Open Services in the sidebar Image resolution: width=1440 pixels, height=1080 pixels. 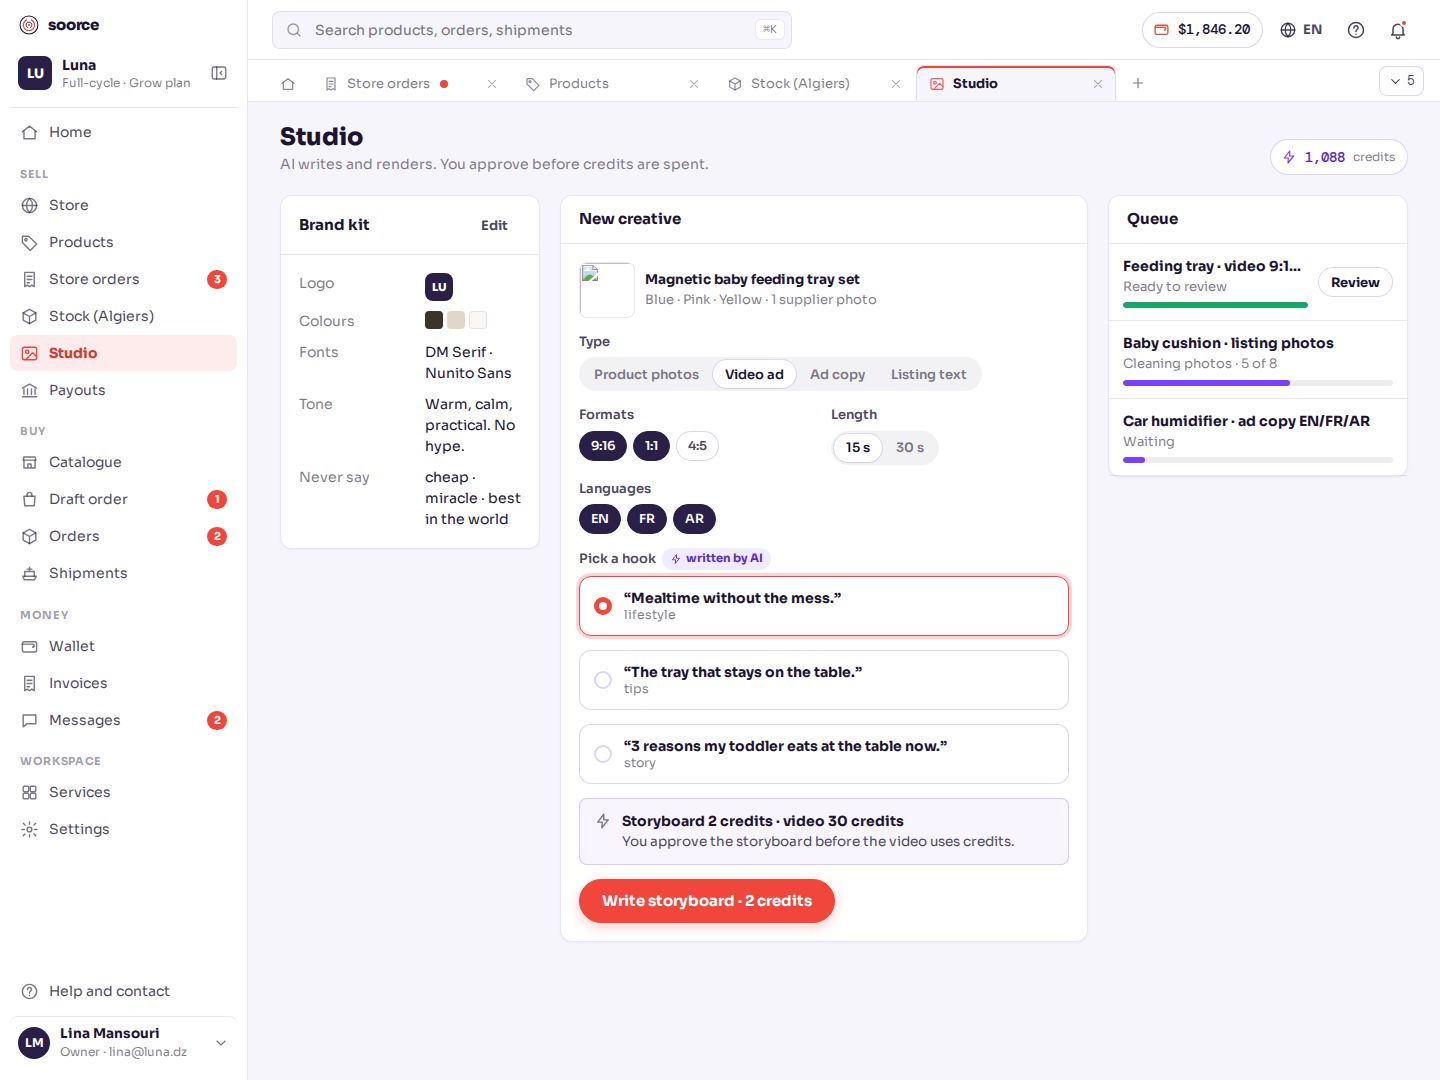click(x=124, y=792)
